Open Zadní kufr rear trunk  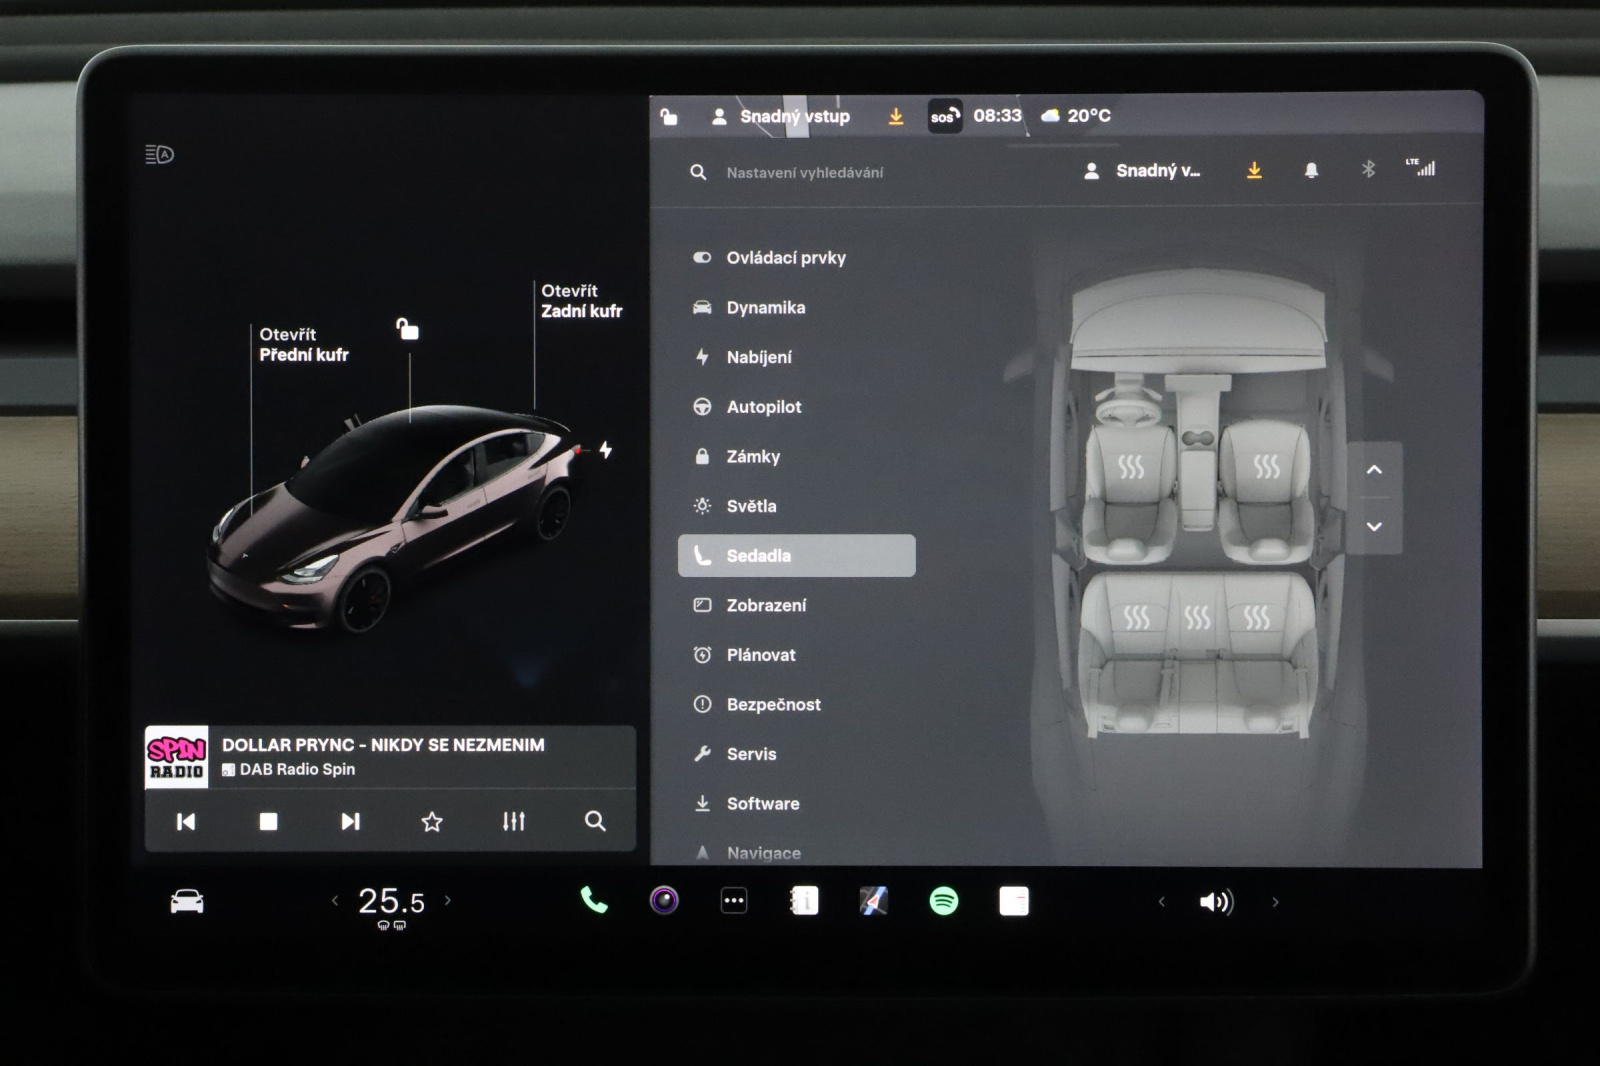coord(581,301)
